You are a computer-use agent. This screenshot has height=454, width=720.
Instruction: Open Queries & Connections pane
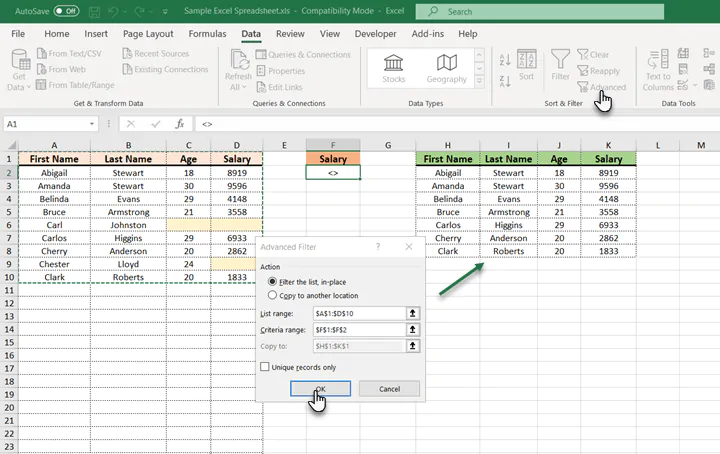303,55
